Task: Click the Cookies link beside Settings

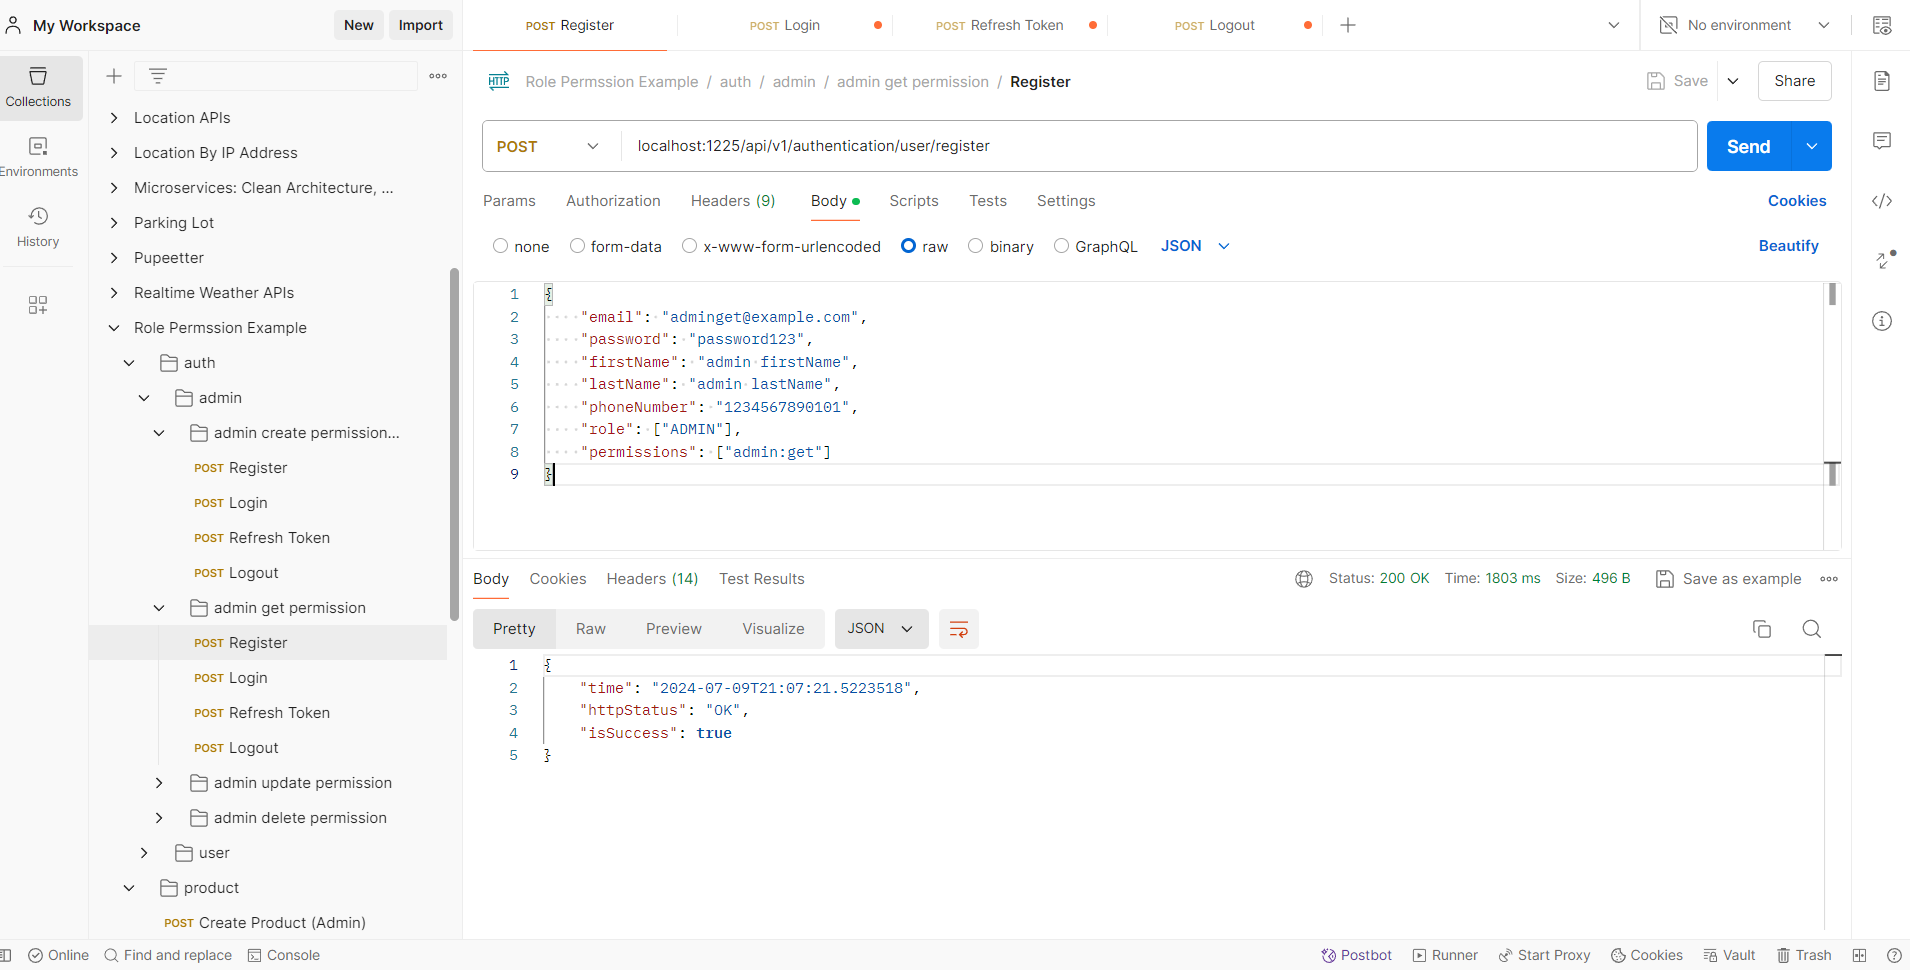Action: pyautogui.click(x=1797, y=201)
